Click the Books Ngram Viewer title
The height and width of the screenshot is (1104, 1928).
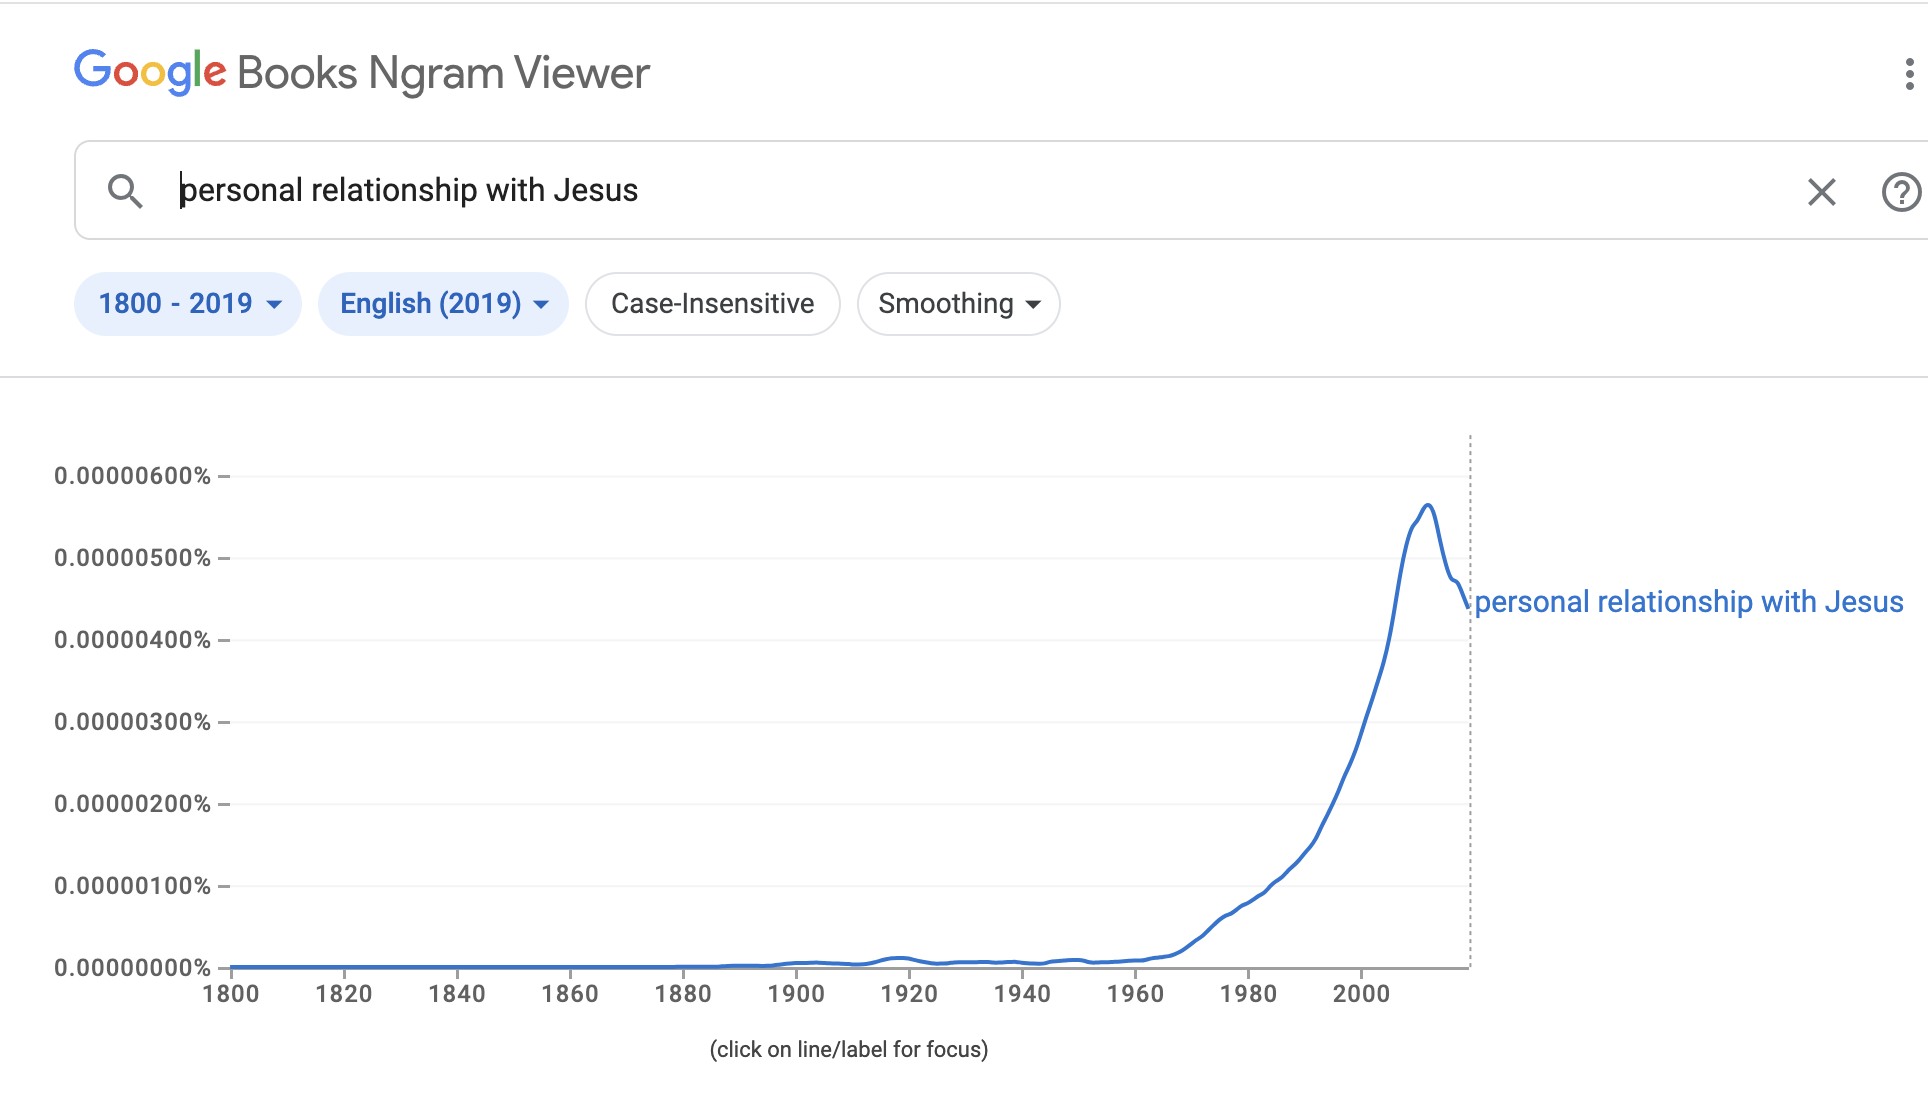[x=443, y=73]
